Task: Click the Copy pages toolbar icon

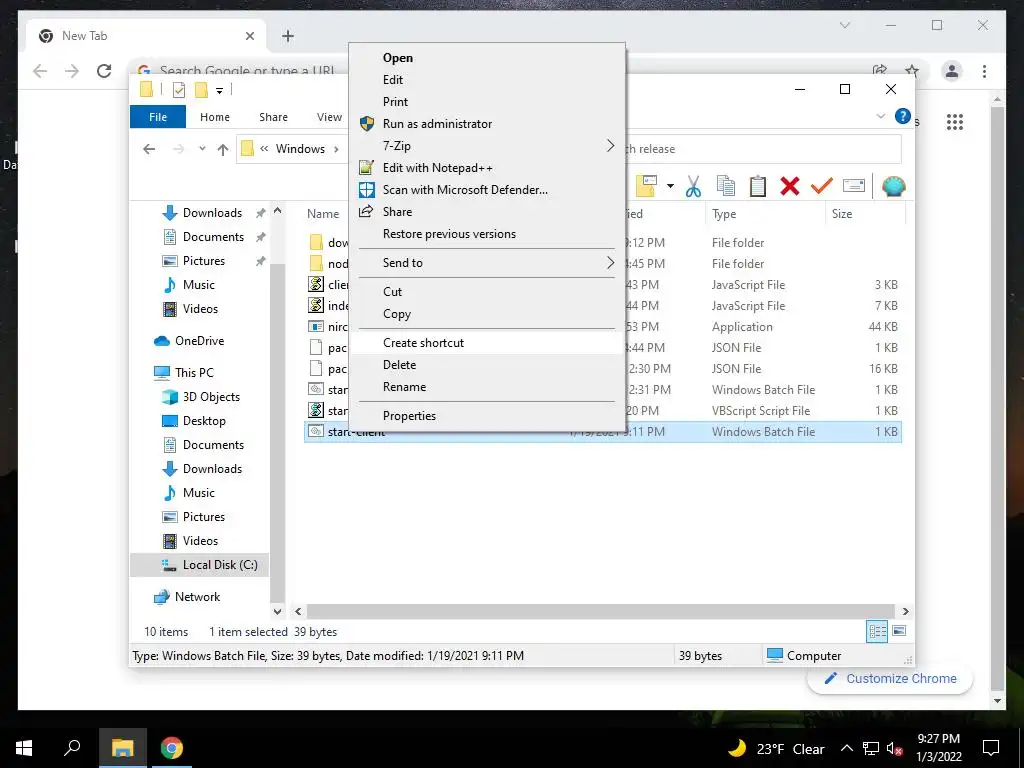Action: [x=726, y=187]
